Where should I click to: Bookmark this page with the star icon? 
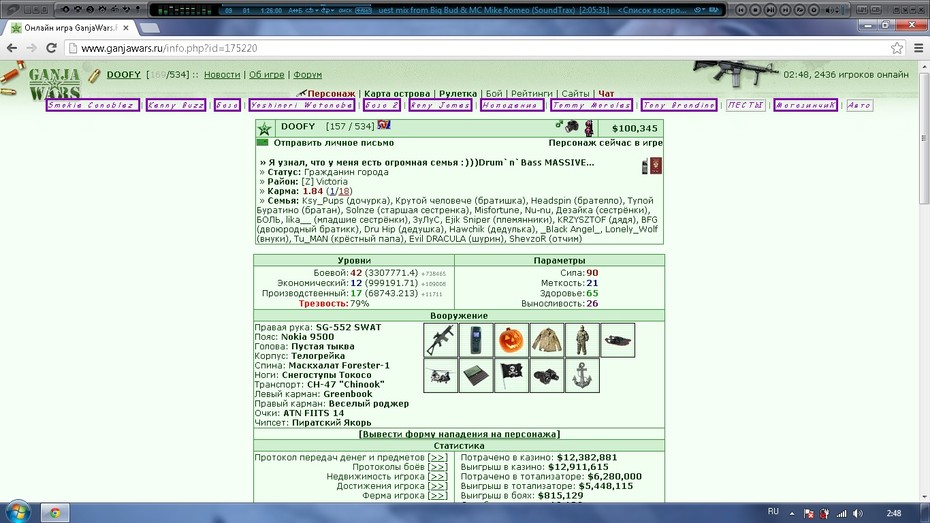pos(897,49)
